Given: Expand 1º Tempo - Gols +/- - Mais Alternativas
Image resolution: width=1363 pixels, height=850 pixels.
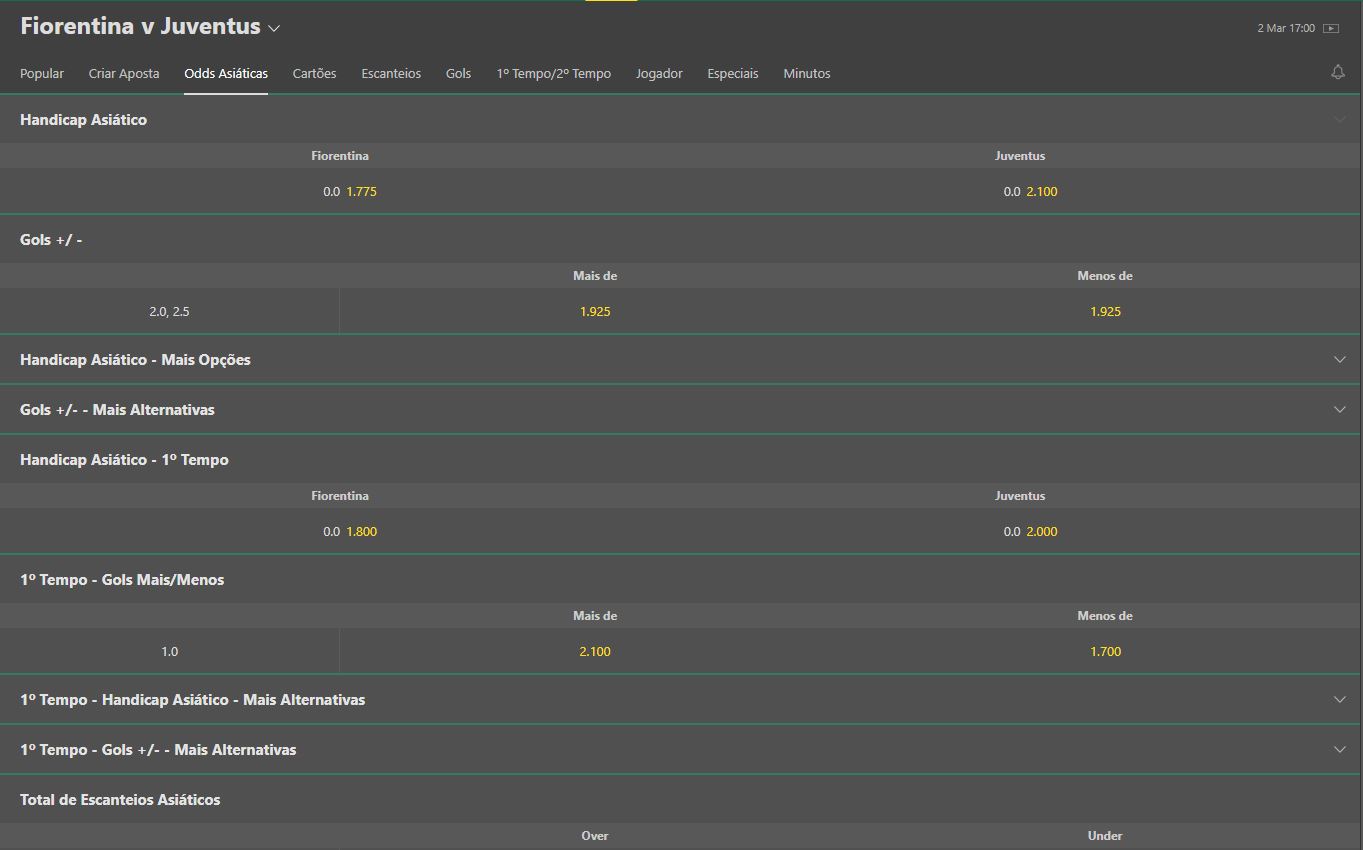Looking at the screenshot, I should (1340, 749).
